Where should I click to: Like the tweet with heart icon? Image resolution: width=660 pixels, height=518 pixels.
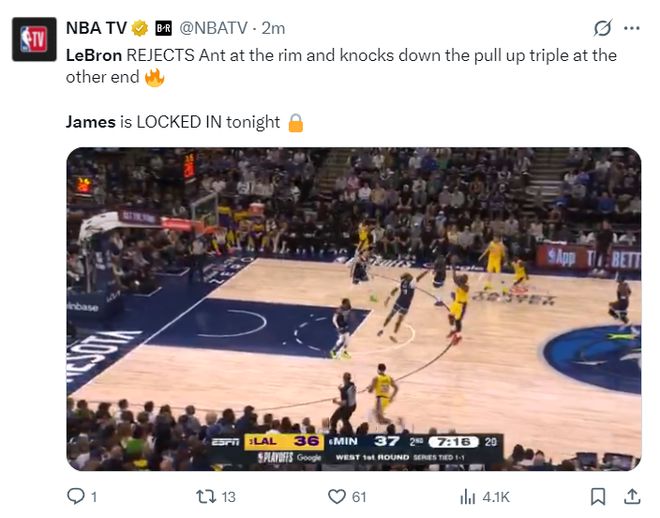[337, 497]
